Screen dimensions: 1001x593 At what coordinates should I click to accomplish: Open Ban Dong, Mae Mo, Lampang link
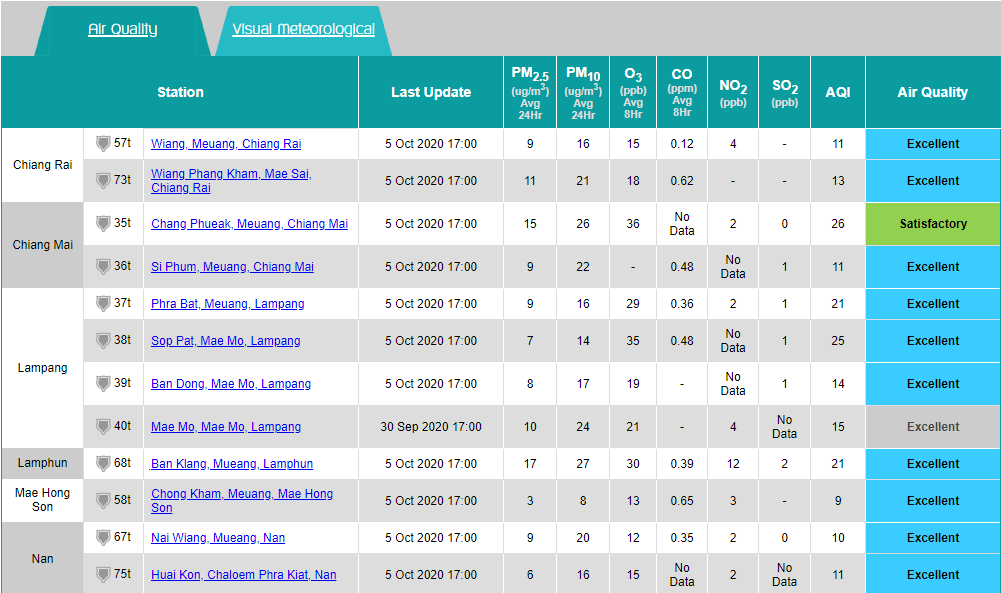[231, 384]
